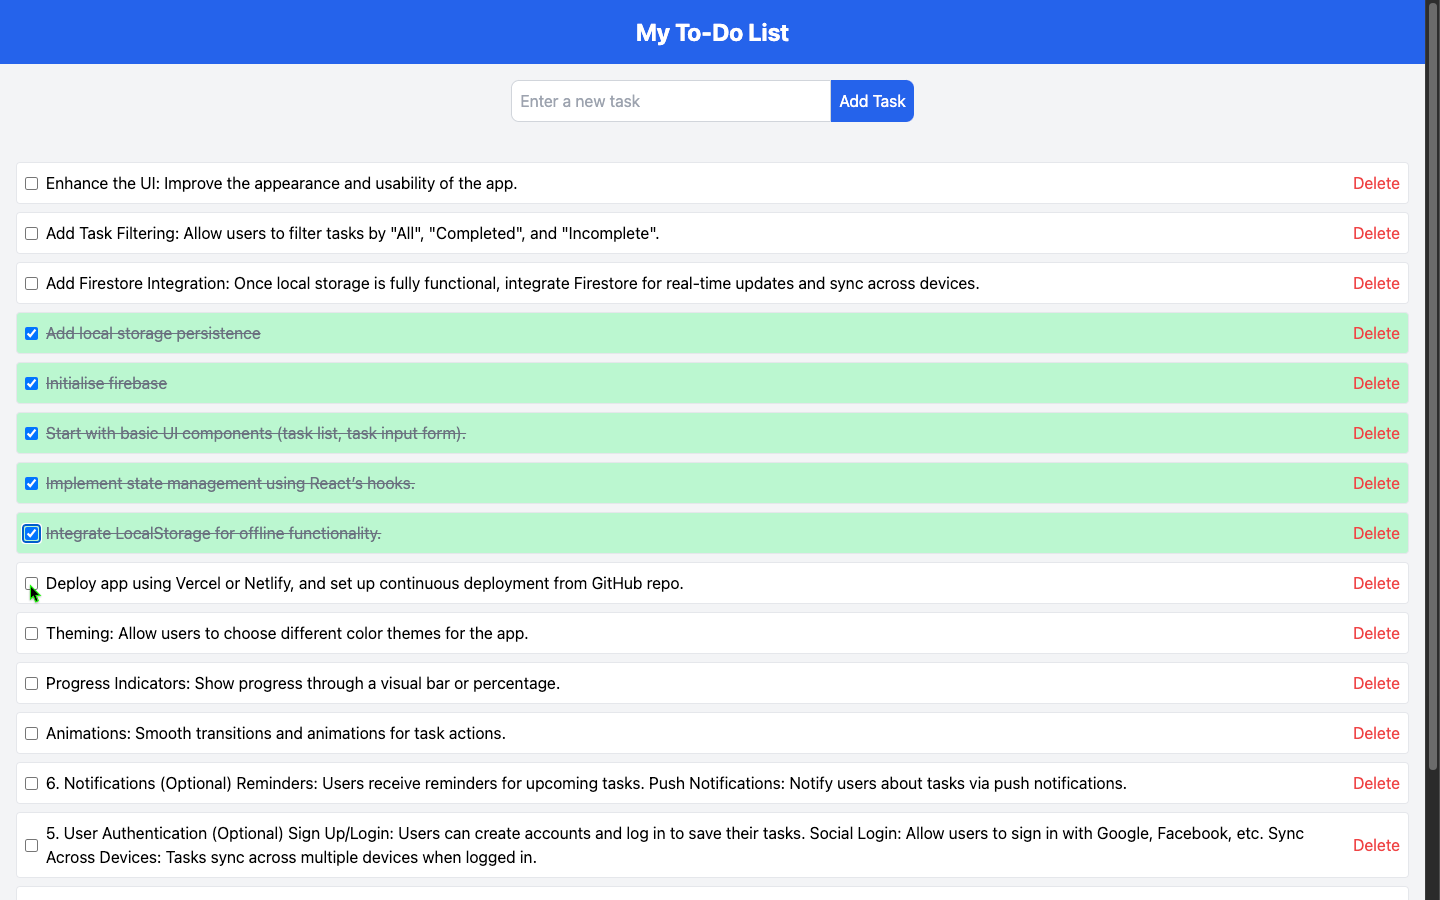Screen dimensions: 1440x900
Task: Check the Enhance the UI task checkbox
Action: pos(32,184)
